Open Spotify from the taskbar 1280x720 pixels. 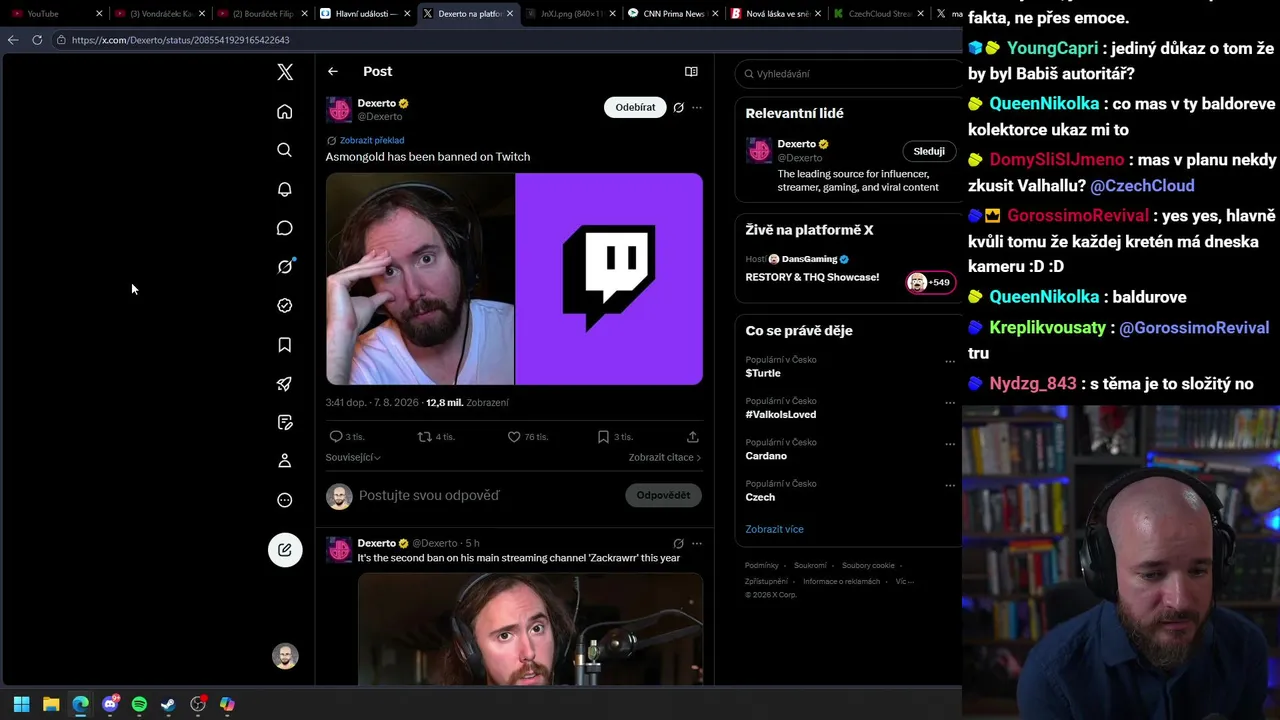click(139, 705)
